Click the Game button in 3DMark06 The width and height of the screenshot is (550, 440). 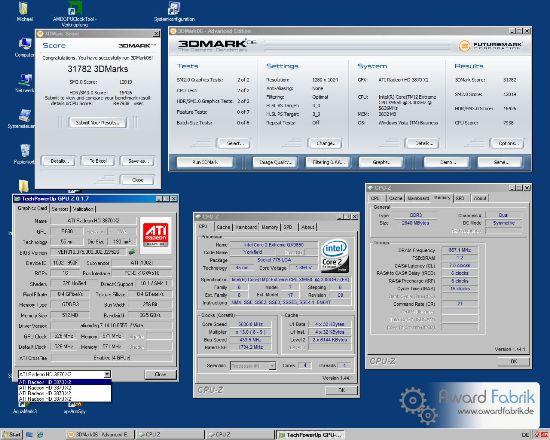click(499, 162)
